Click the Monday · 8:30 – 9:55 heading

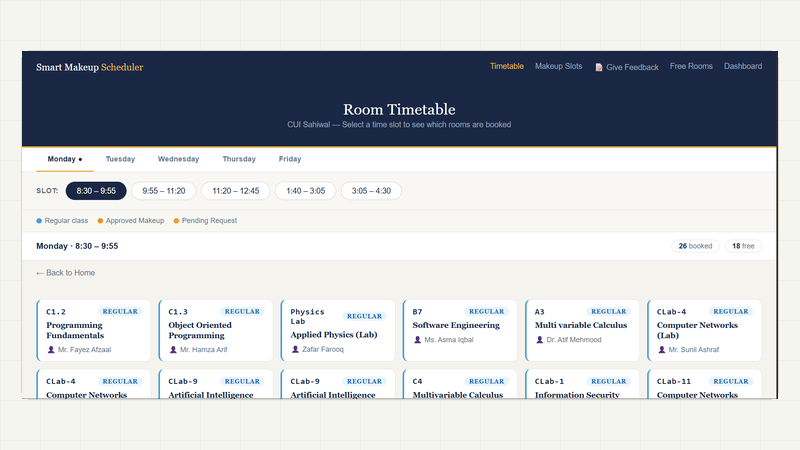[77, 246]
